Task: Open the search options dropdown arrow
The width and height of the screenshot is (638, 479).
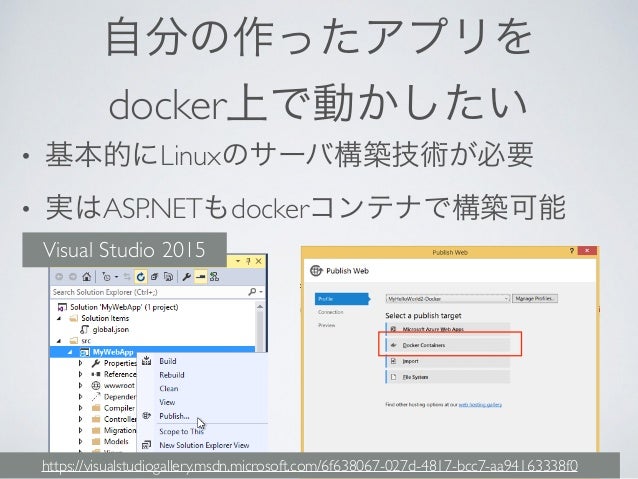Action: coord(261,292)
